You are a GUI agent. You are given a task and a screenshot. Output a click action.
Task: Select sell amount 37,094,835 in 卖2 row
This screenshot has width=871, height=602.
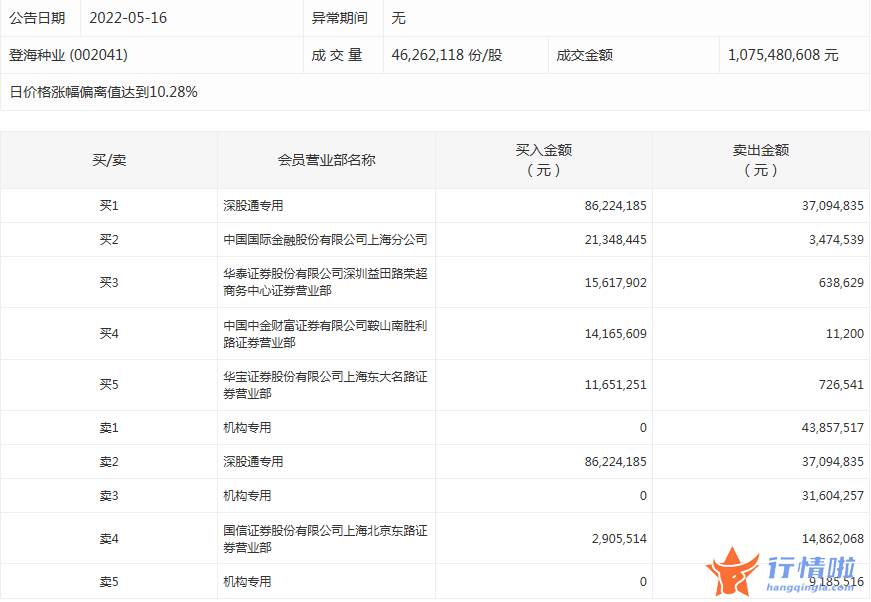833,461
